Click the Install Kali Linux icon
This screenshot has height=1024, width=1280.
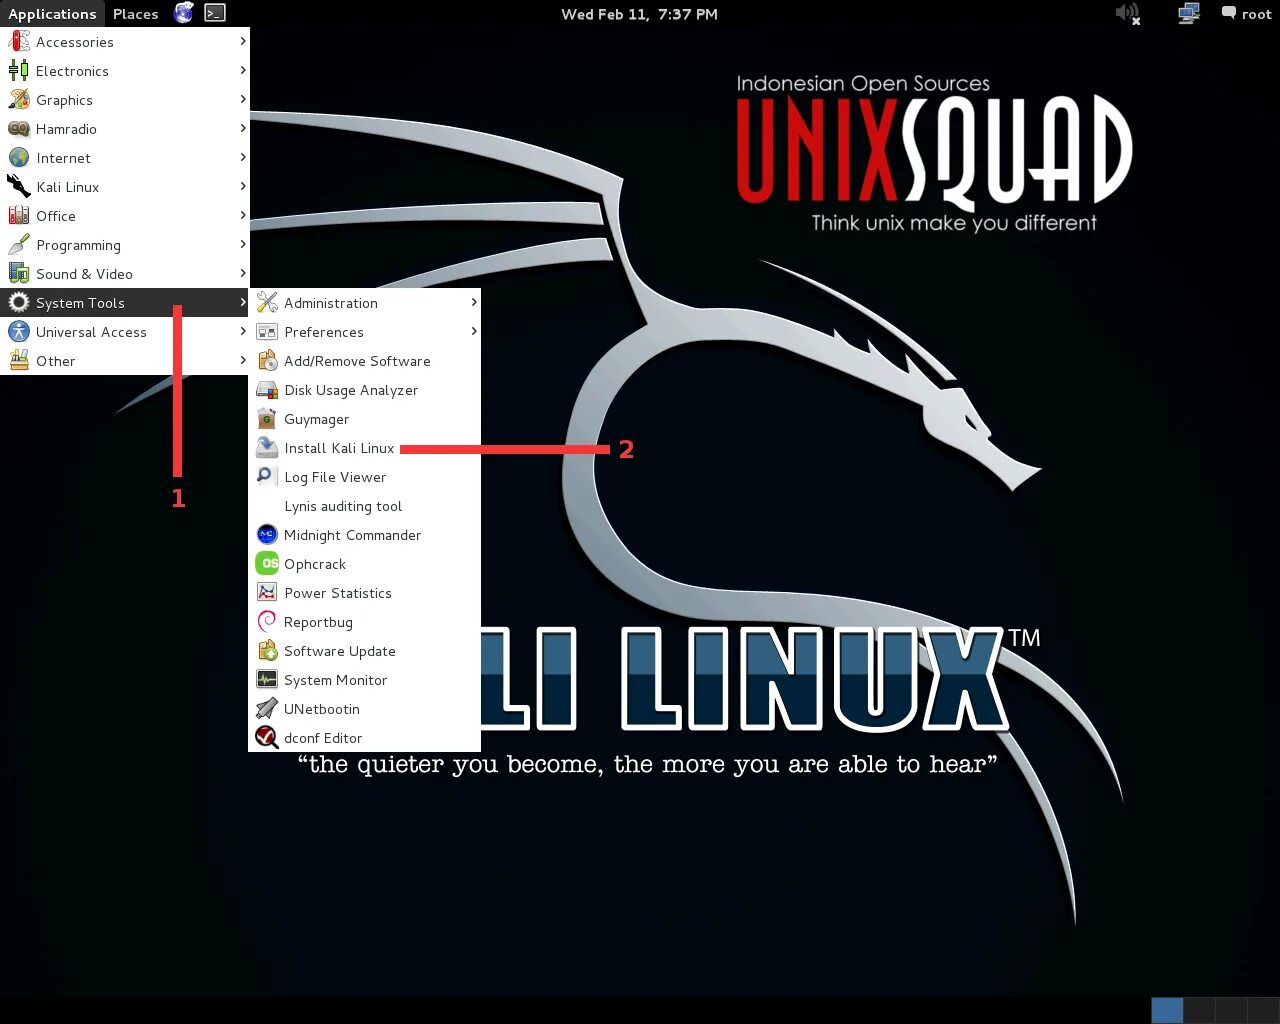(x=267, y=448)
